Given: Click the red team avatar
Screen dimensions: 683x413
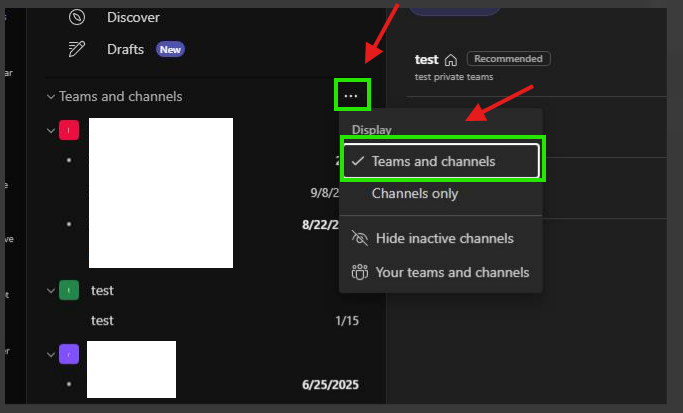Looking at the screenshot, I should 69,130.
